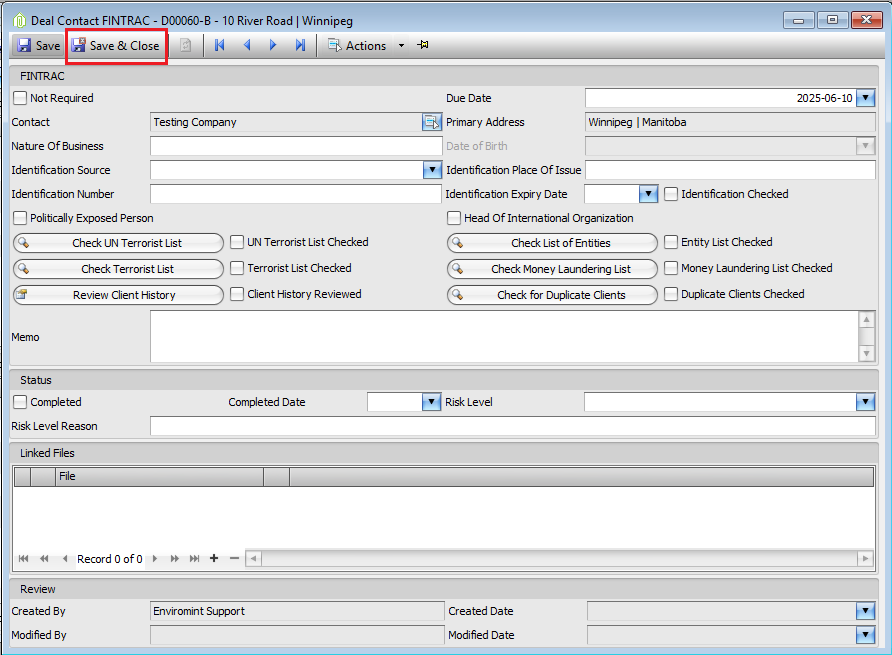Viewport: 892px width, 655px height.
Task: Open the Identification Expiry Date dropdown
Action: pos(647,193)
